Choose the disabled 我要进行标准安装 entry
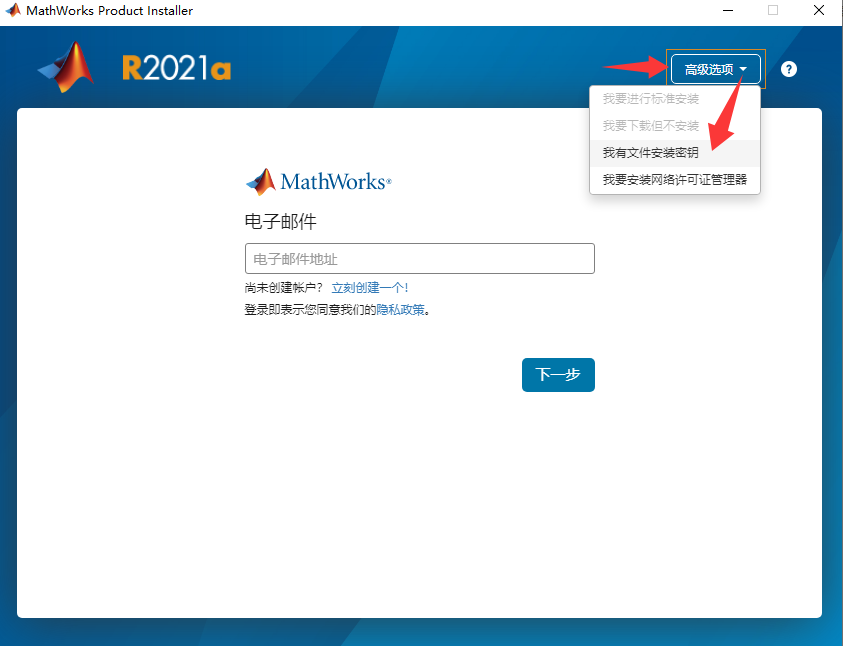Image resolution: width=843 pixels, height=646 pixels. tap(649, 99)
